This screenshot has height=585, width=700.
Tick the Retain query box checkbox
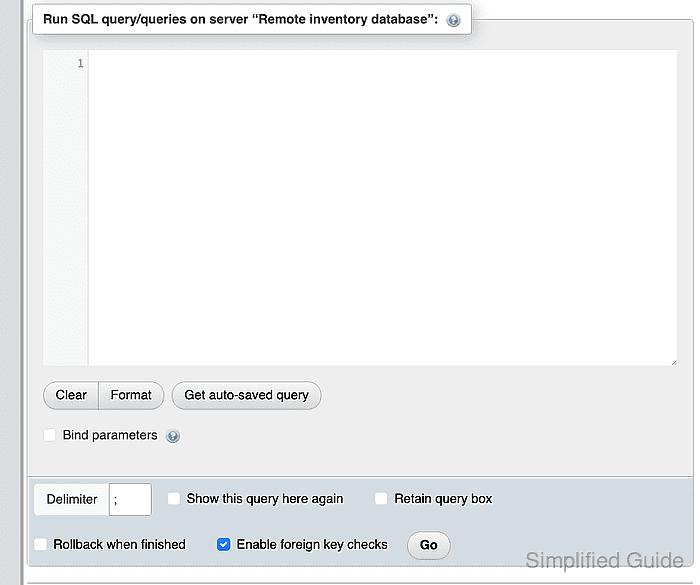coord(381,498)
